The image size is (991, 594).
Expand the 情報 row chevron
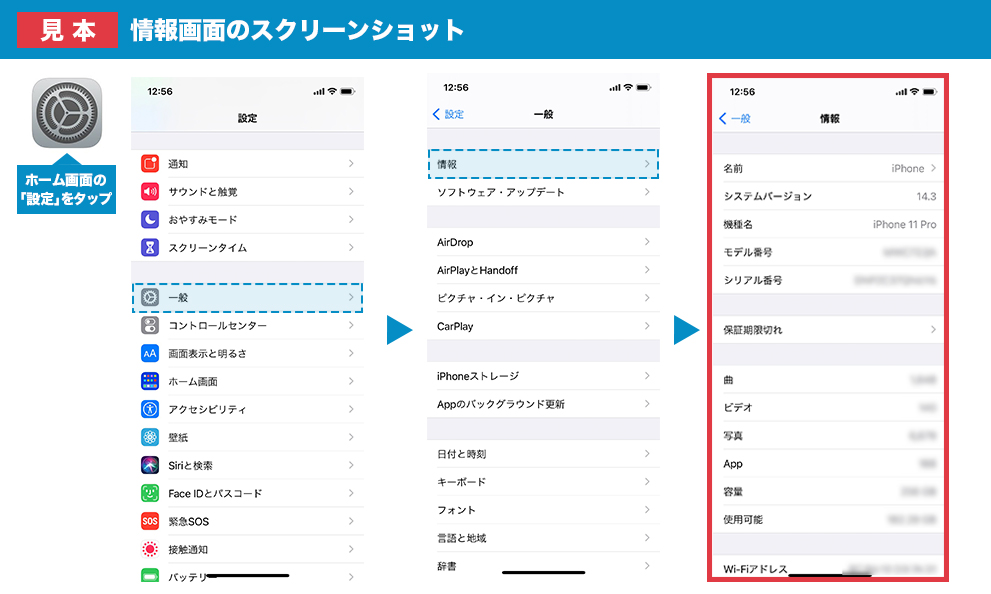click(647, 164)
